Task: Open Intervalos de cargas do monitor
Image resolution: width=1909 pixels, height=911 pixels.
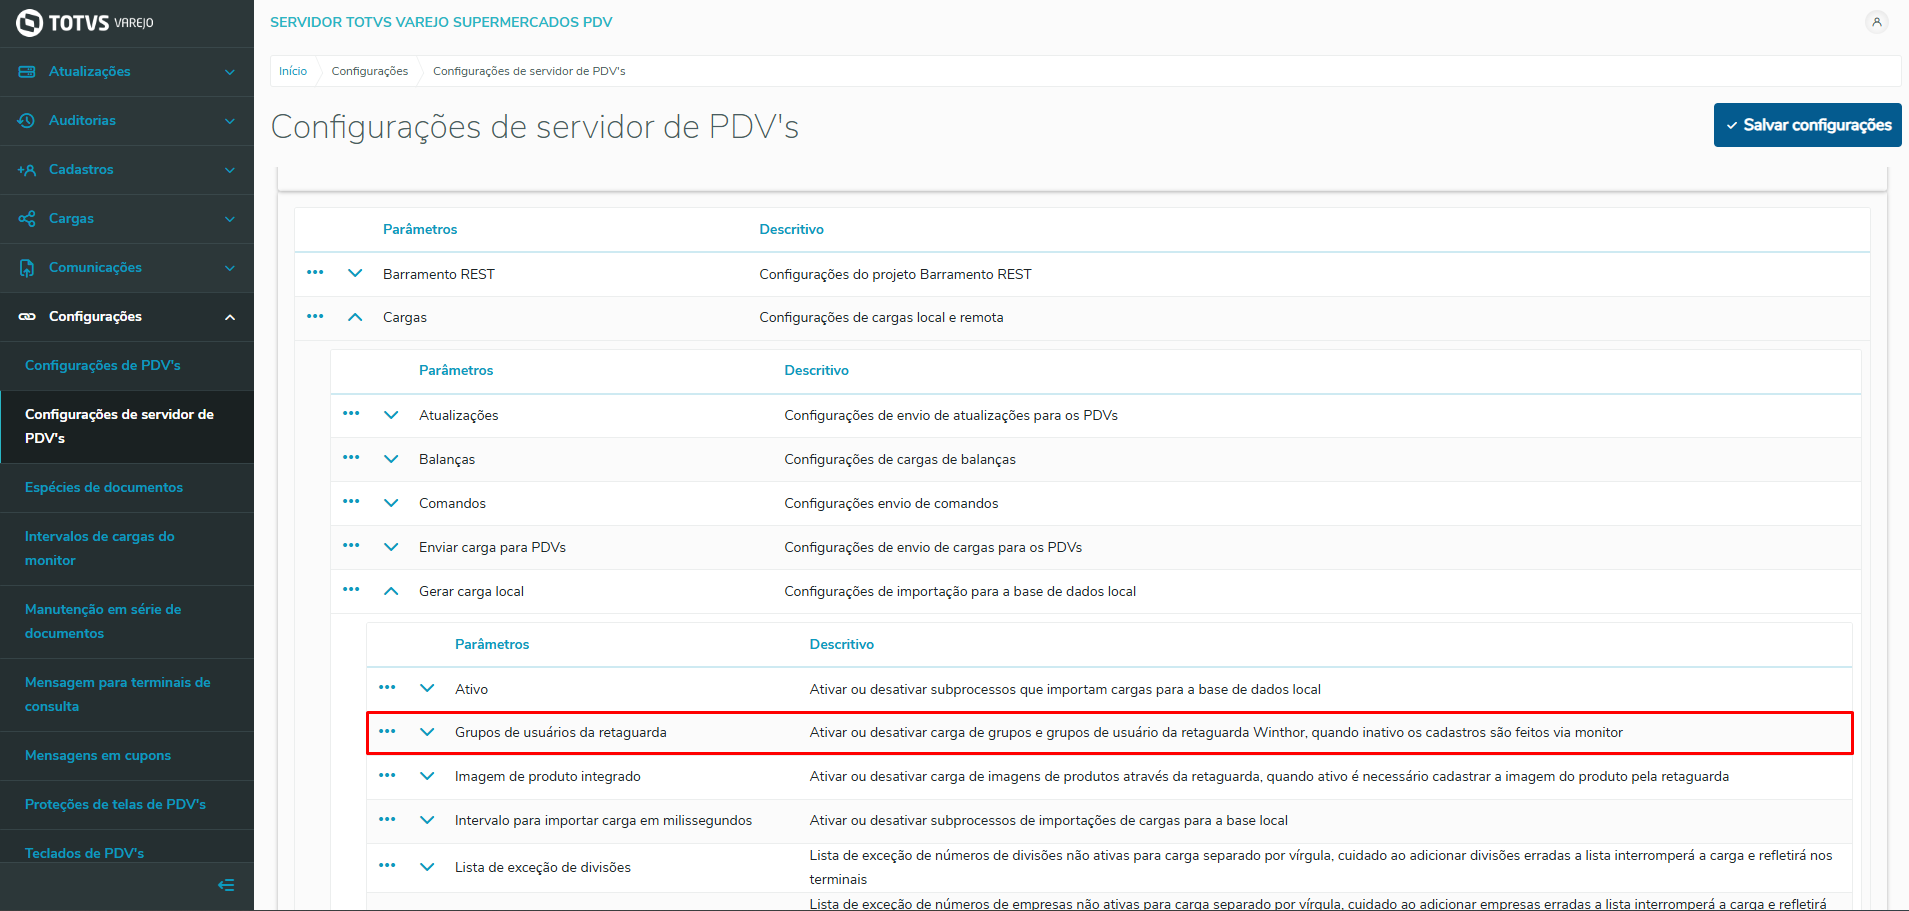Action: coord(127,549)
